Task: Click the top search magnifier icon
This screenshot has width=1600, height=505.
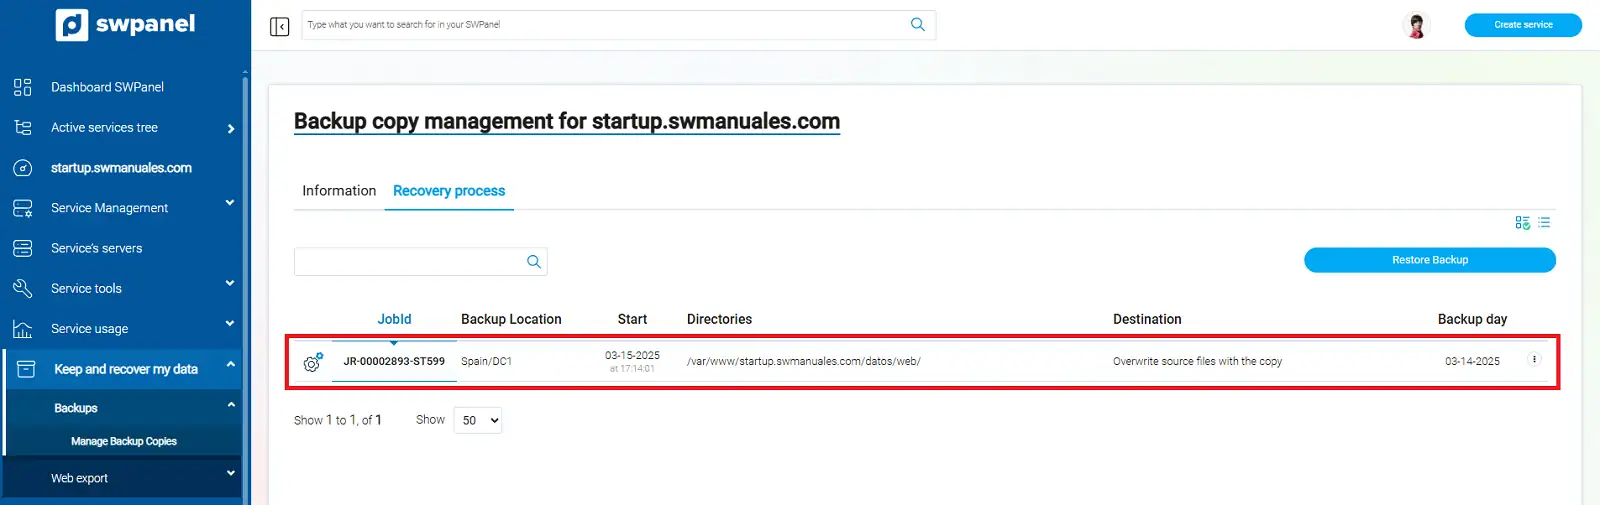Action: [x=917, y=25]
